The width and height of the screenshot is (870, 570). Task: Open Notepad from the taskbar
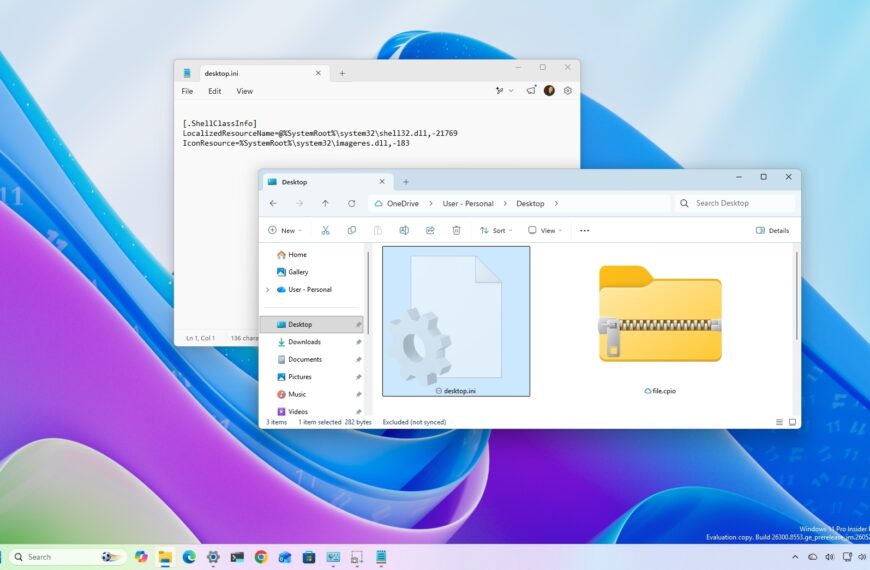pos(381,557)
